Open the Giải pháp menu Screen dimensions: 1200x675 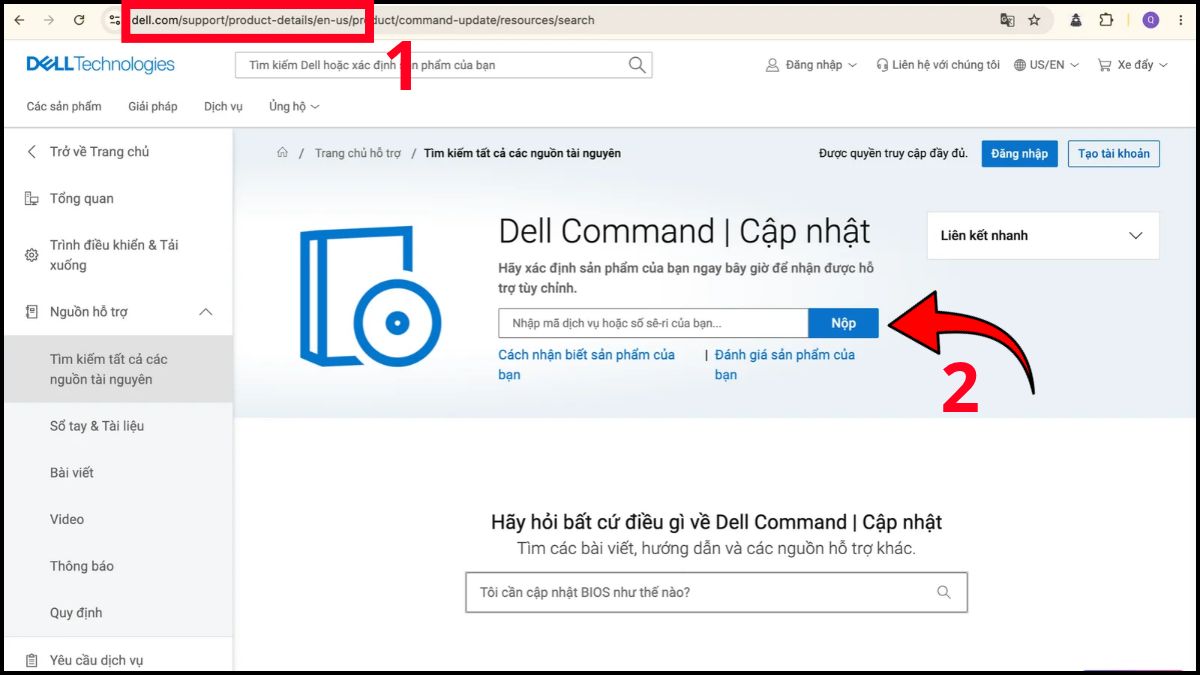pyautogui.click(x=153, y=106)
